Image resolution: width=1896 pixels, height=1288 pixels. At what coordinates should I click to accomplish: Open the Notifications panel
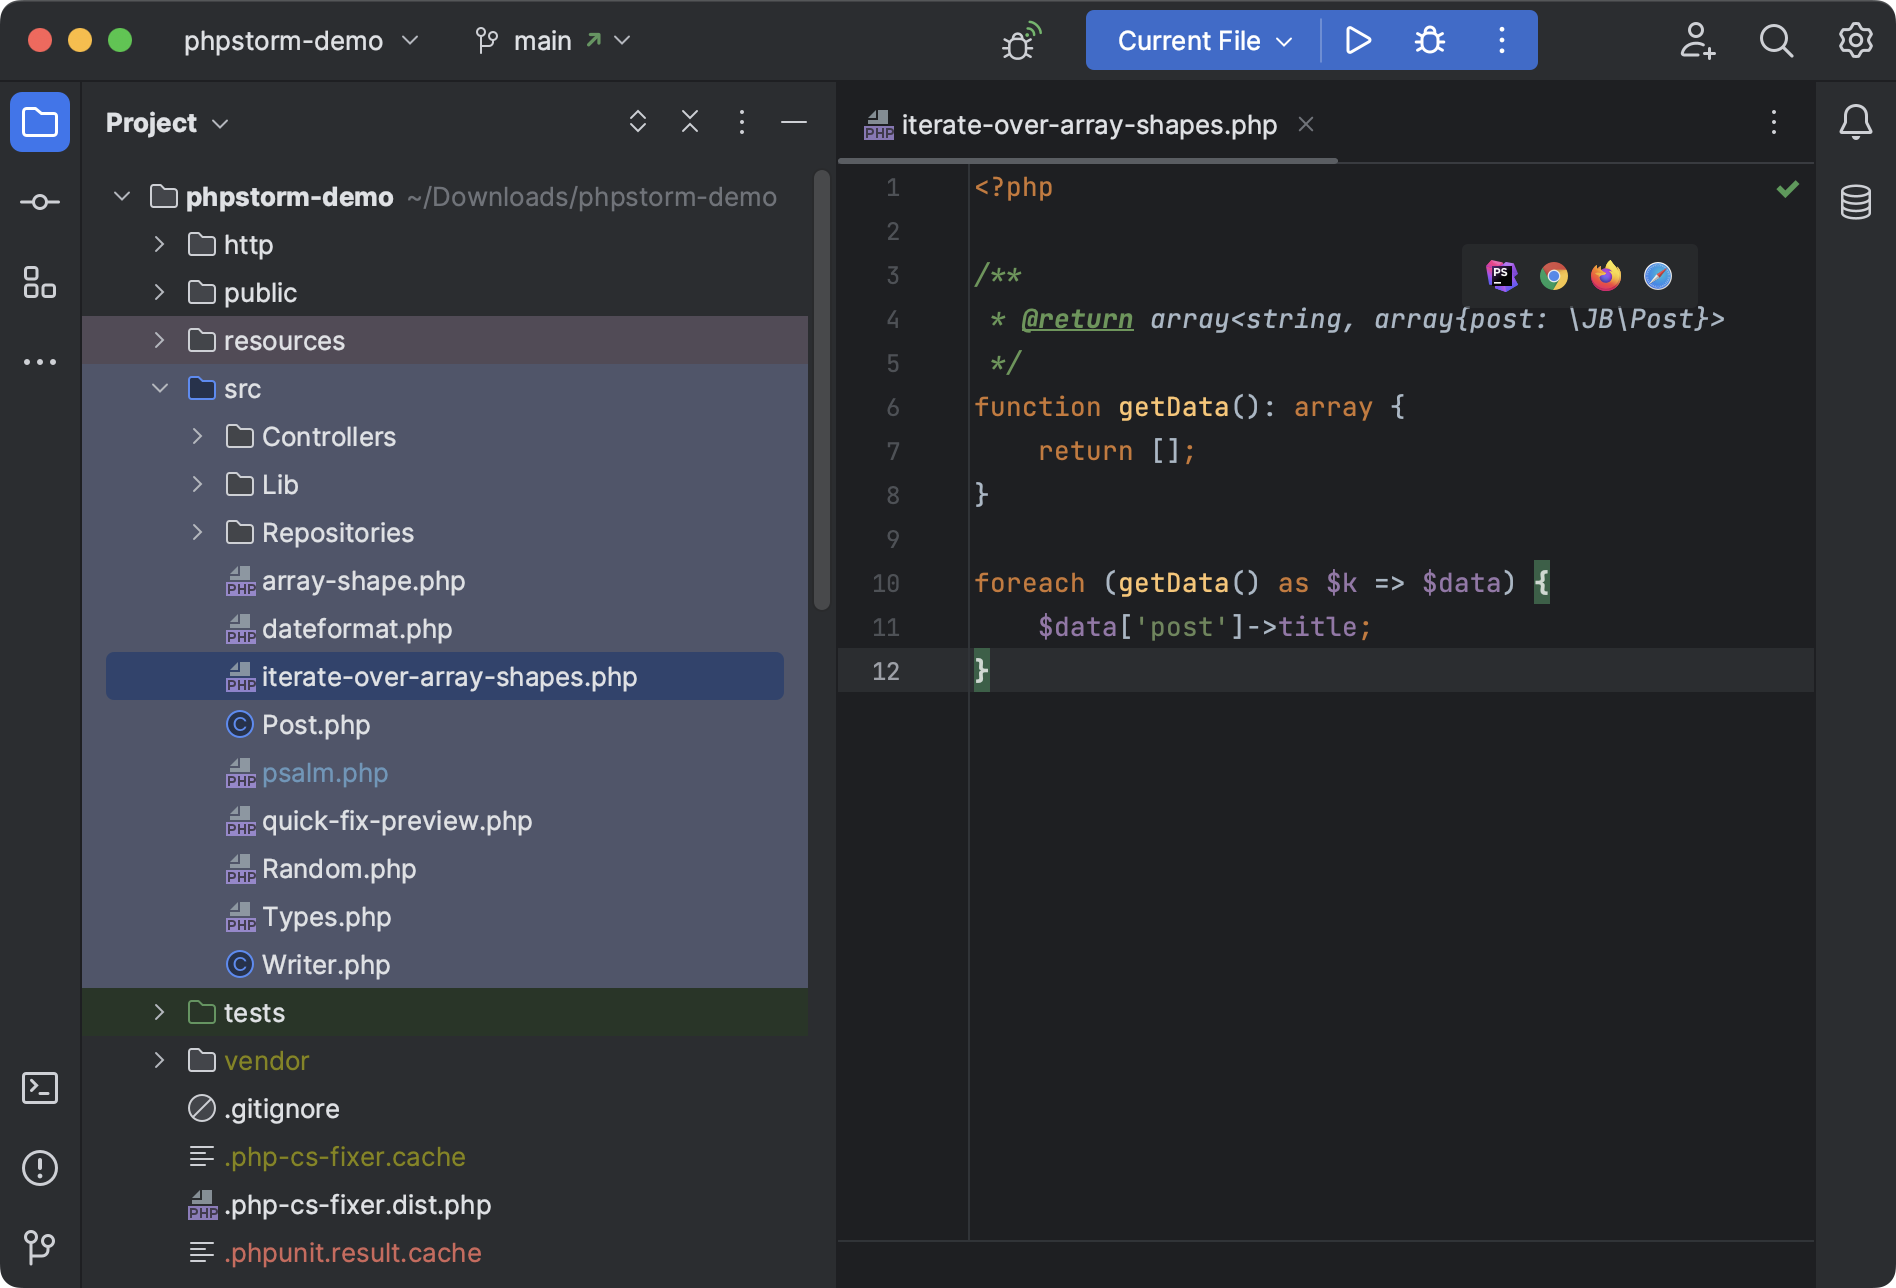click(1856, 122)
